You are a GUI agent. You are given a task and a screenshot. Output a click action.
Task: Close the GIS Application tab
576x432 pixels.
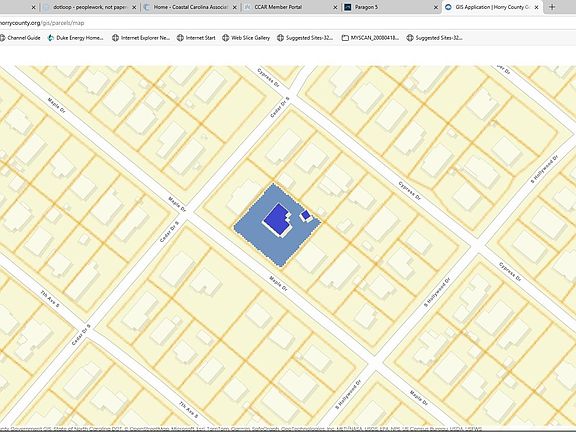536,7
